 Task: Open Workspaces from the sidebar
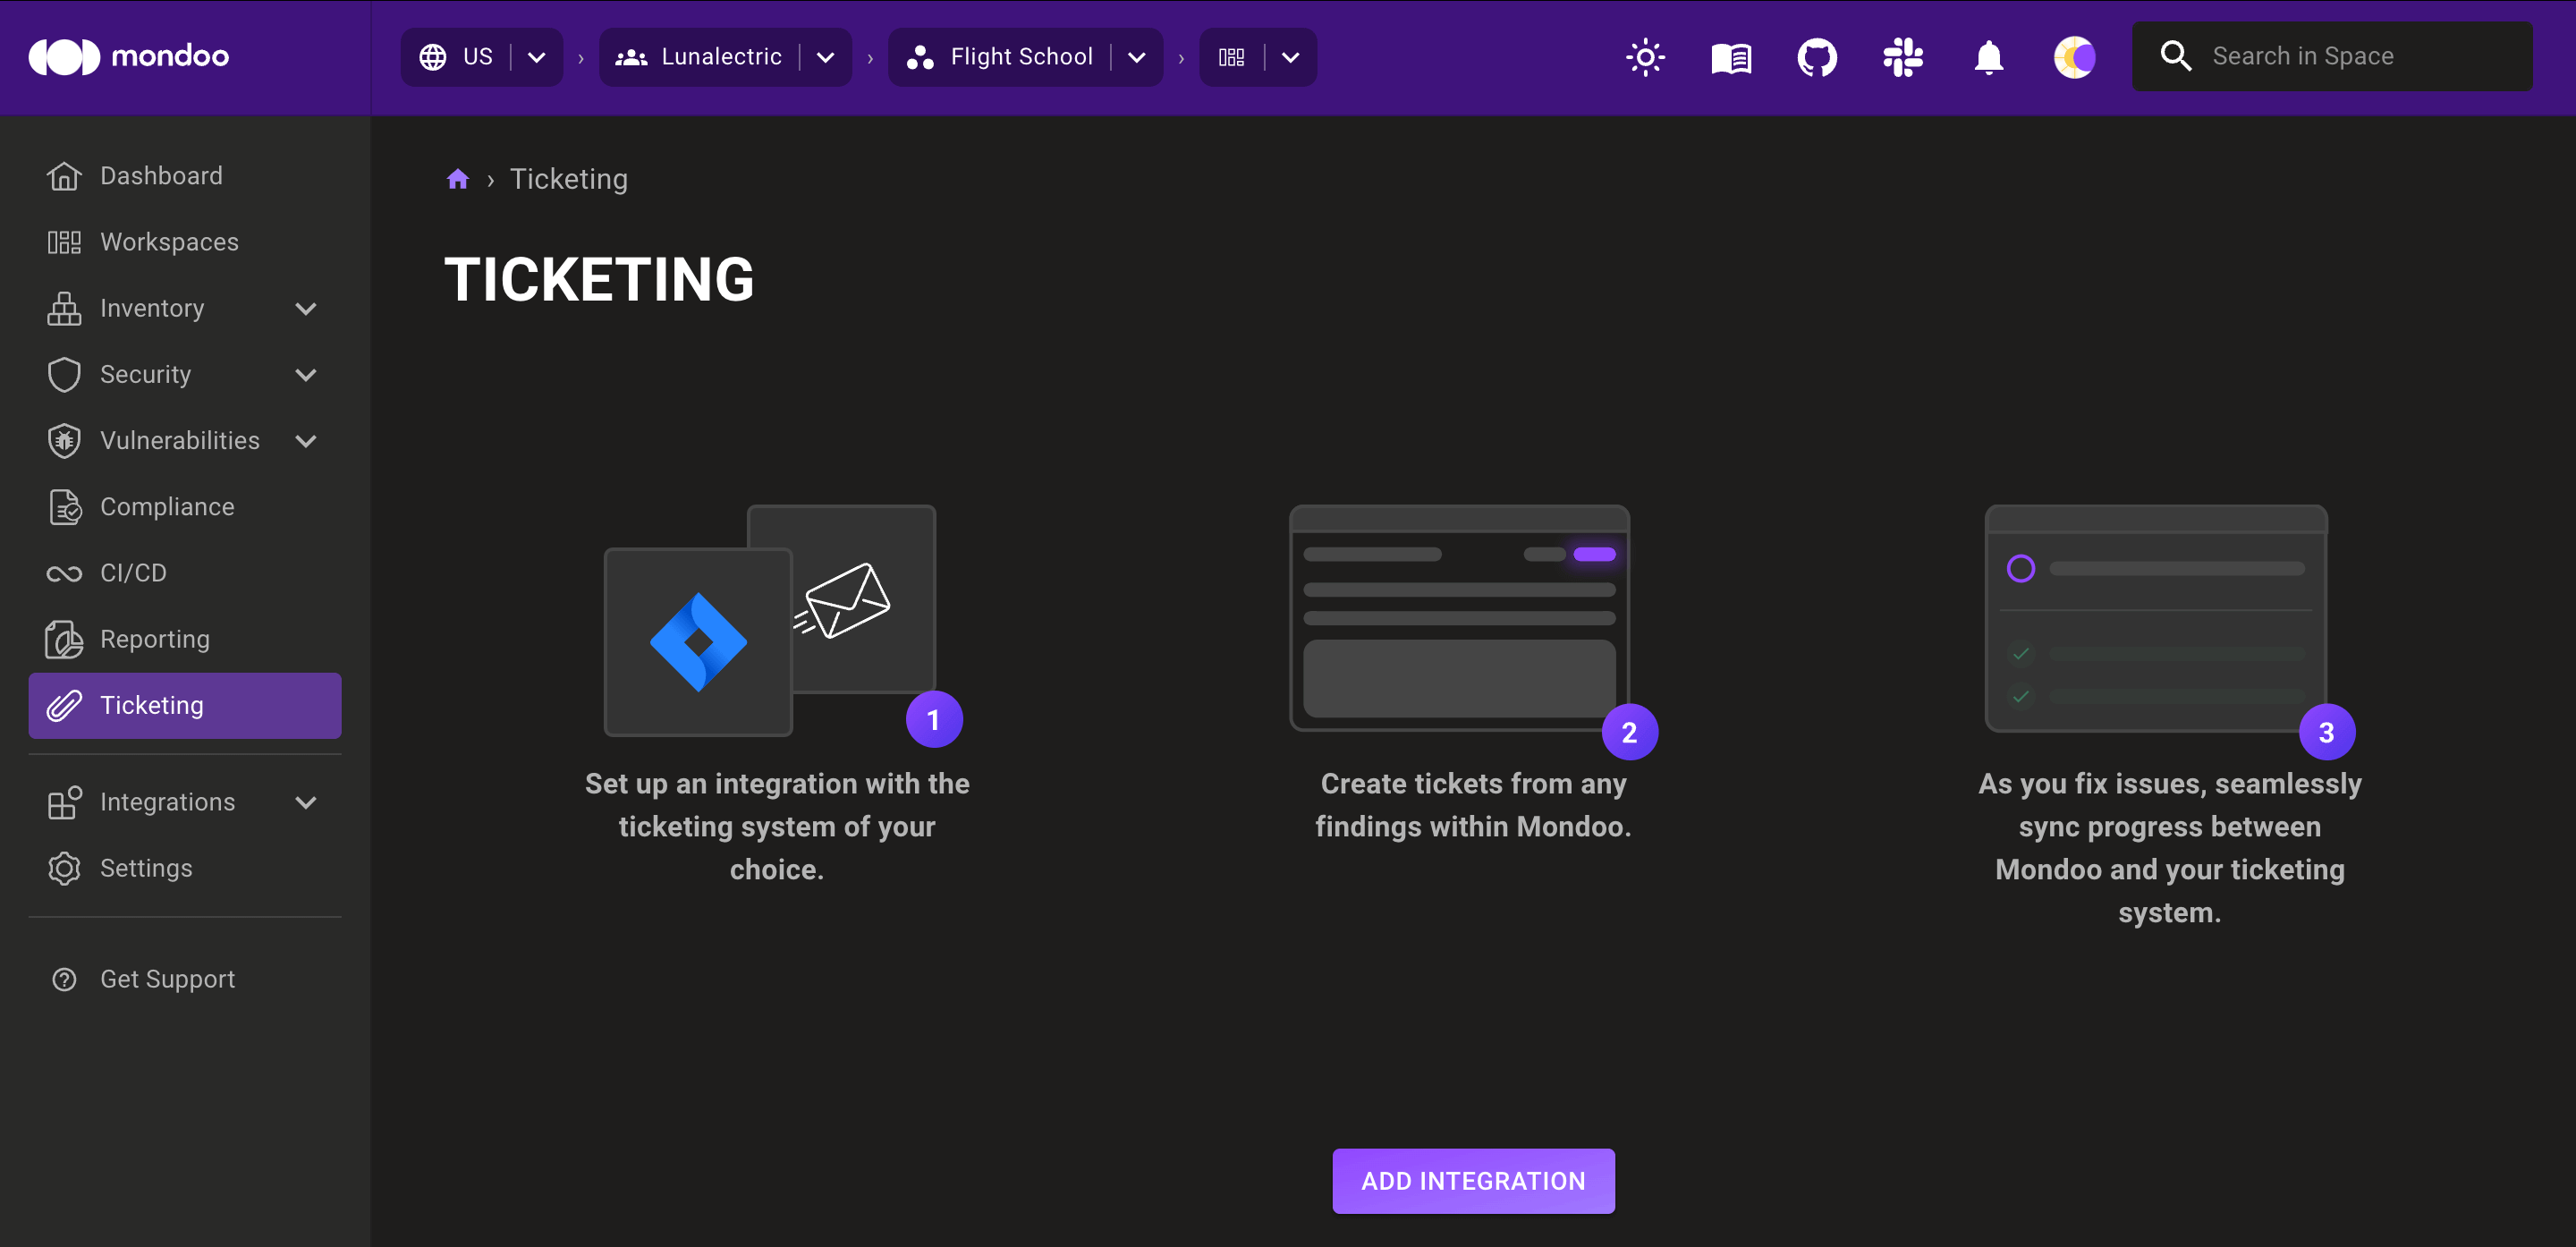[168, 241]
